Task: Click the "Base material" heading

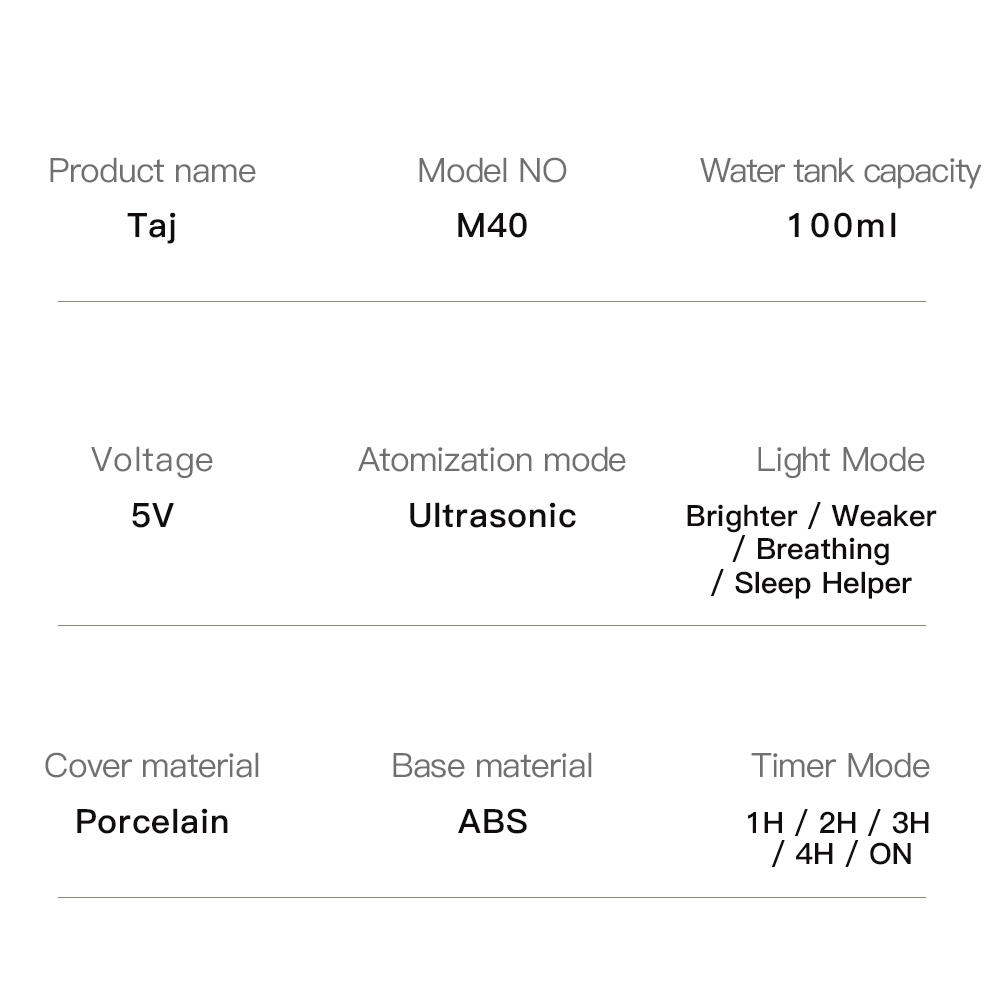Action: point(492,766)
